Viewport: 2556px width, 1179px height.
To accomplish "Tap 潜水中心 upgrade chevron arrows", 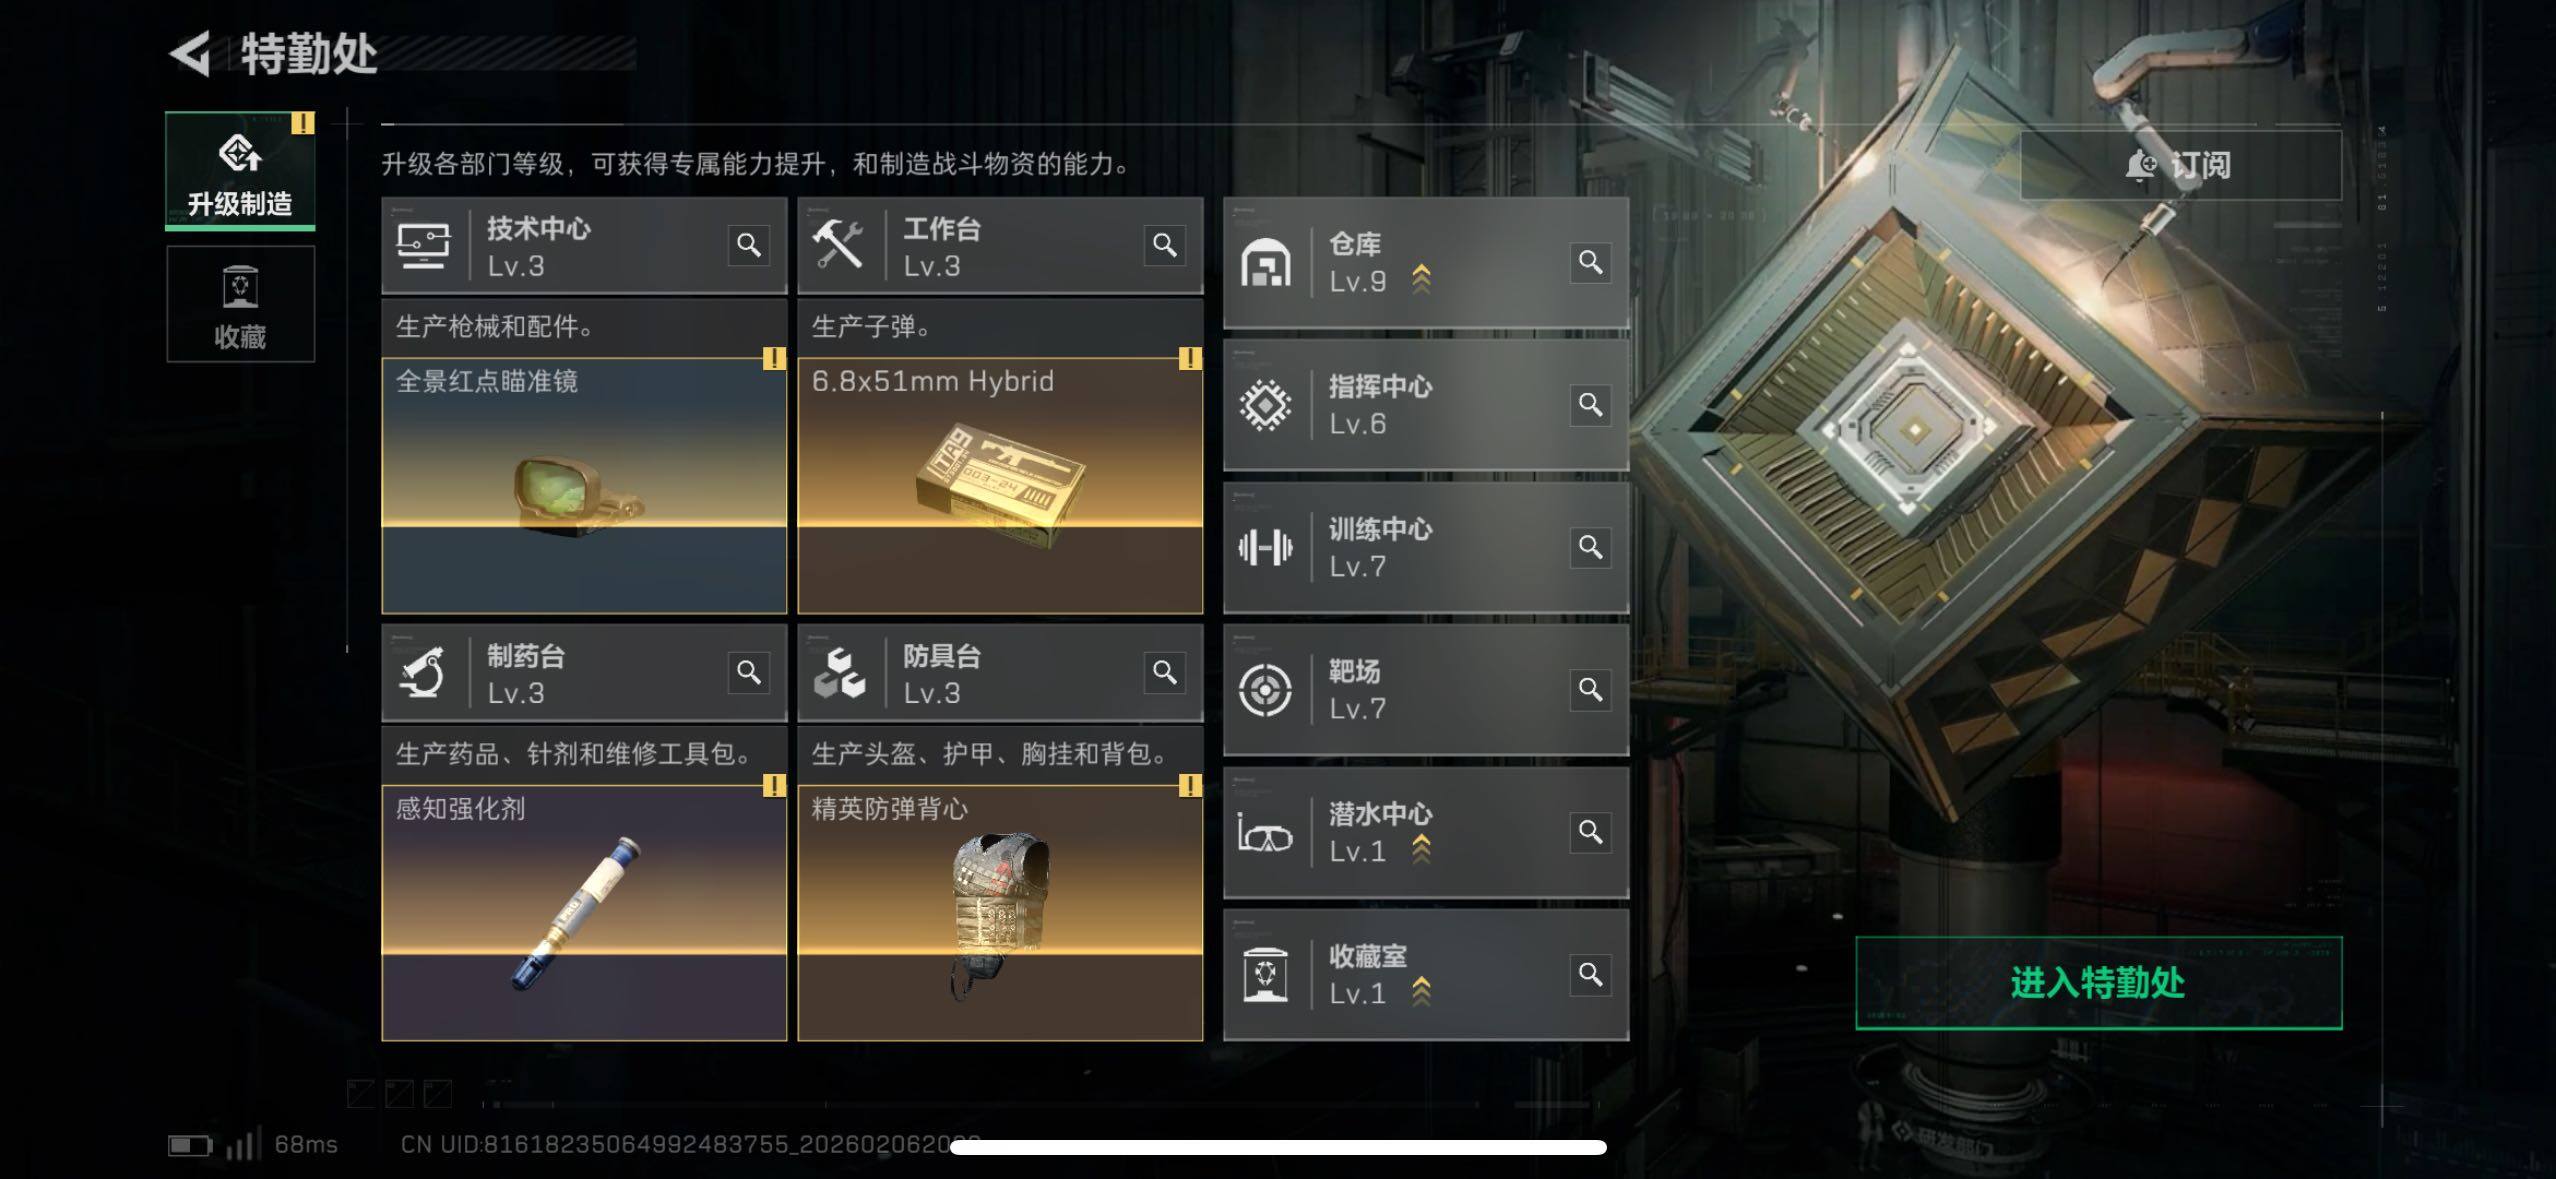I will pos(1421,850).
